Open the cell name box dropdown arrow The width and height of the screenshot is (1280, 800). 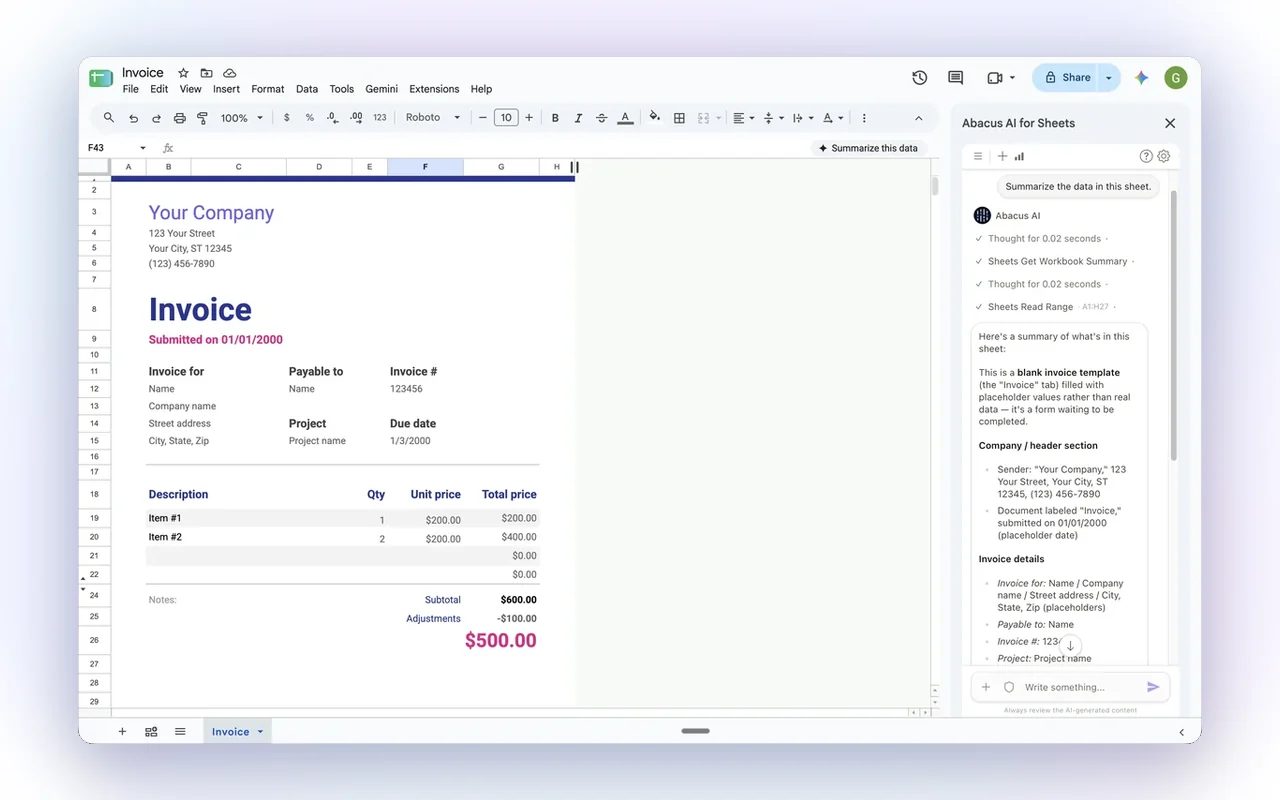tap(143, 148)
